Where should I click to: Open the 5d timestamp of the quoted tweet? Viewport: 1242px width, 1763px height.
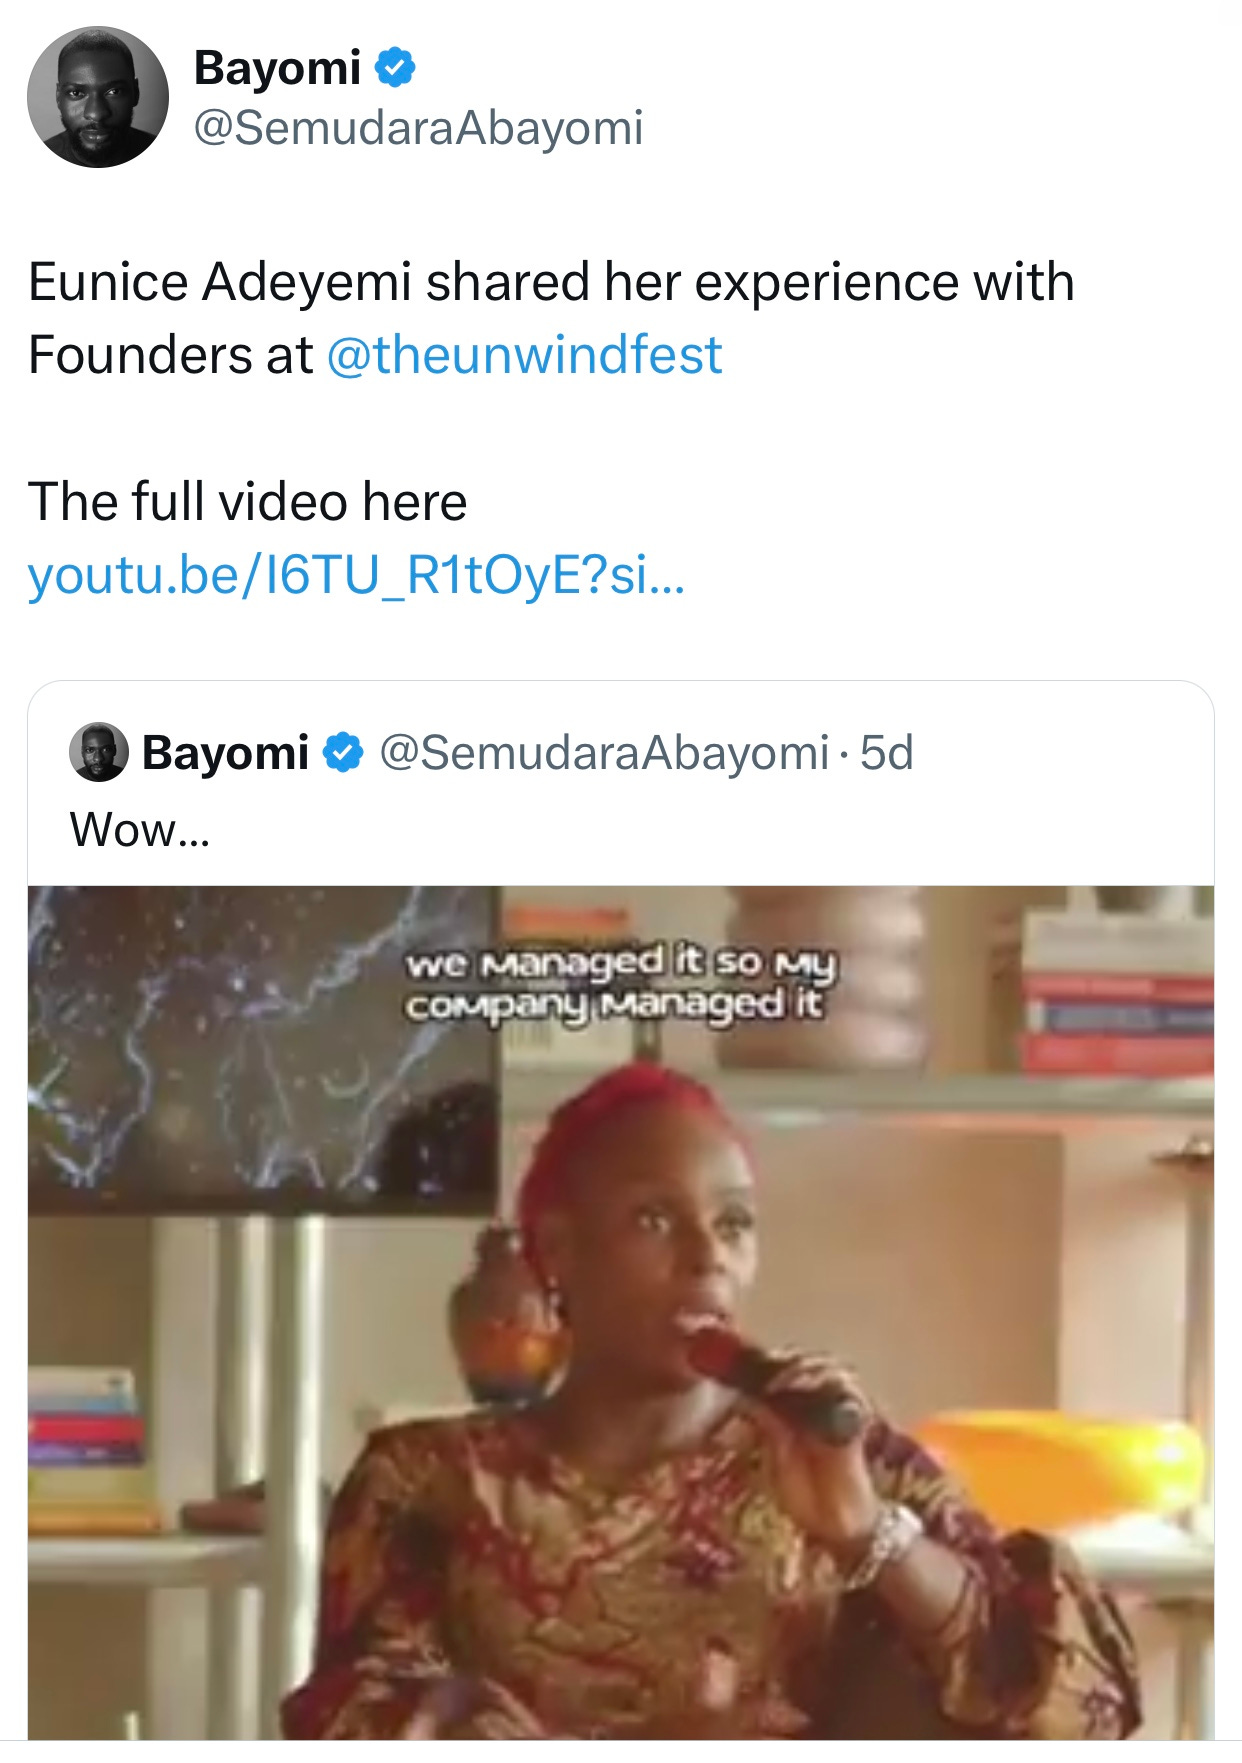[887, 753]
